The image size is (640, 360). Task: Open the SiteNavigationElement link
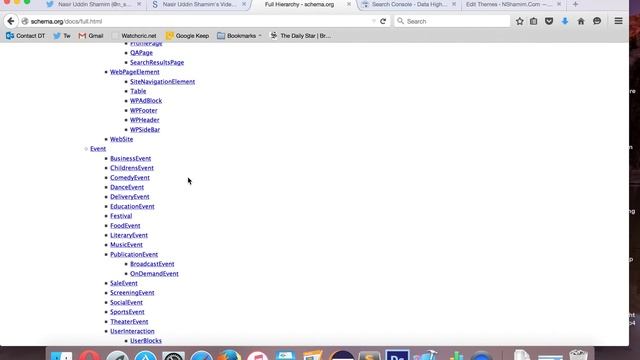pyautogui.click(x=162, y=82)
